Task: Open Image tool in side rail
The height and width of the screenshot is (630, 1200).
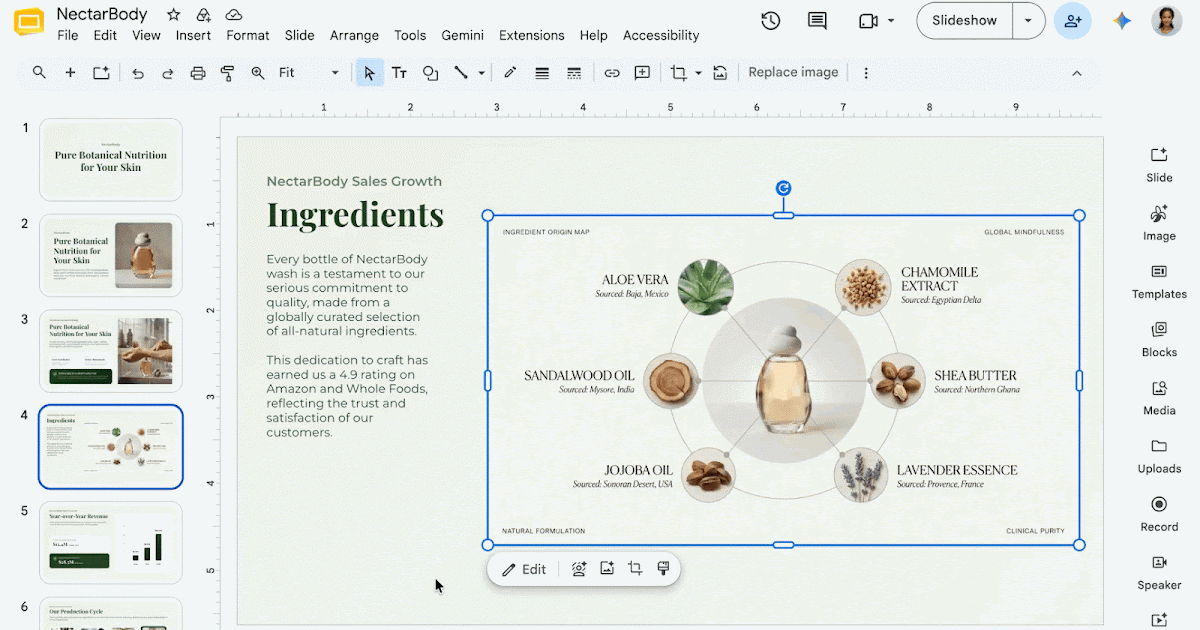Action: pos(1159,223)
